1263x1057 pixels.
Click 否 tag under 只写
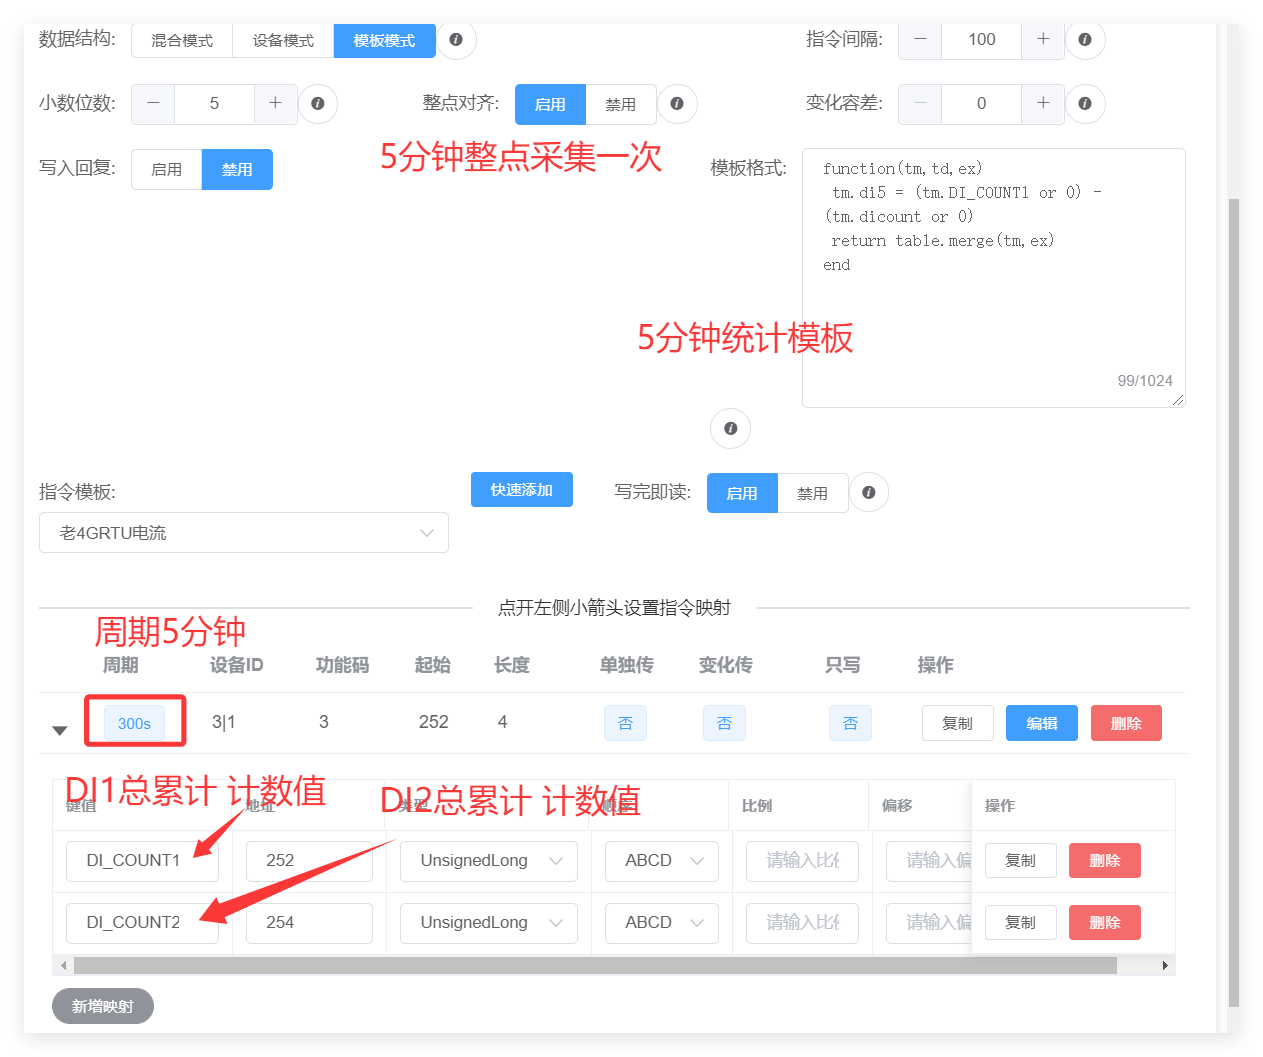[x=851, y=723]
